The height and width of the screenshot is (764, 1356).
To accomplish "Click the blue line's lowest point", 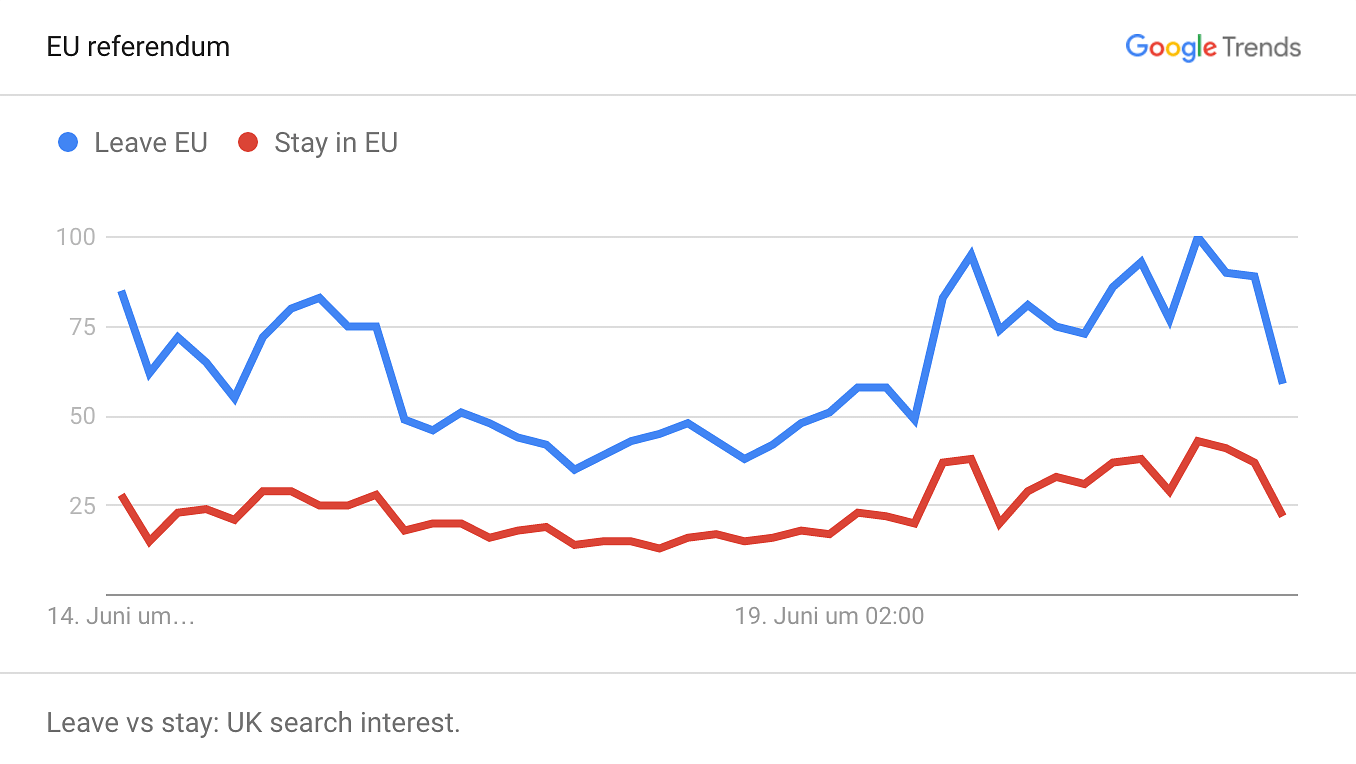I will coord(574,469).
